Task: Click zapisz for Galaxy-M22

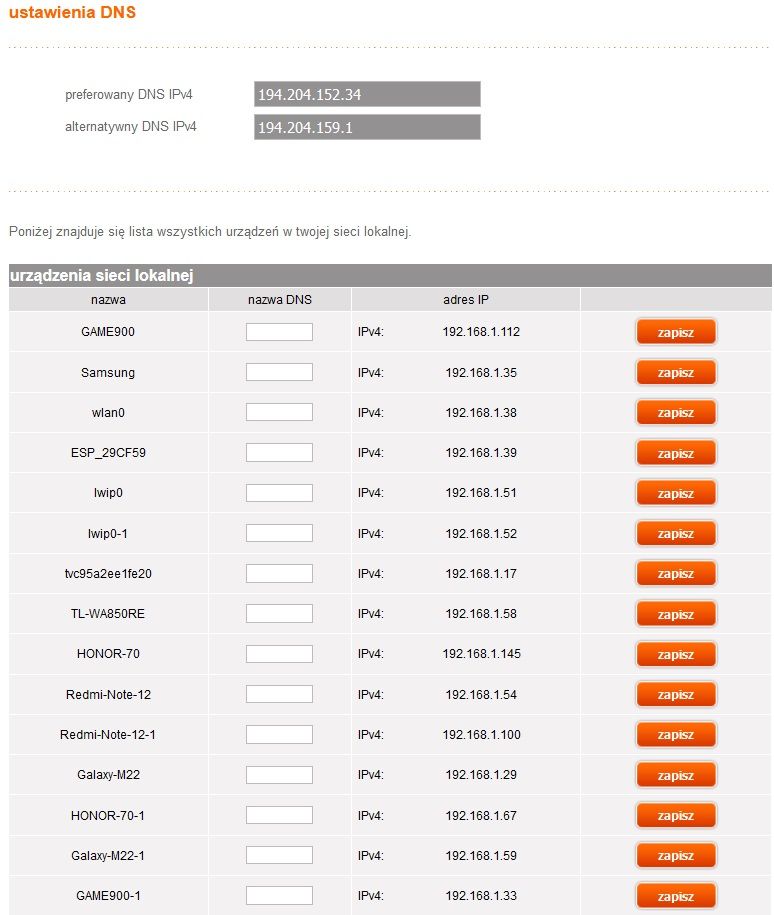Action: click(675, 775)
